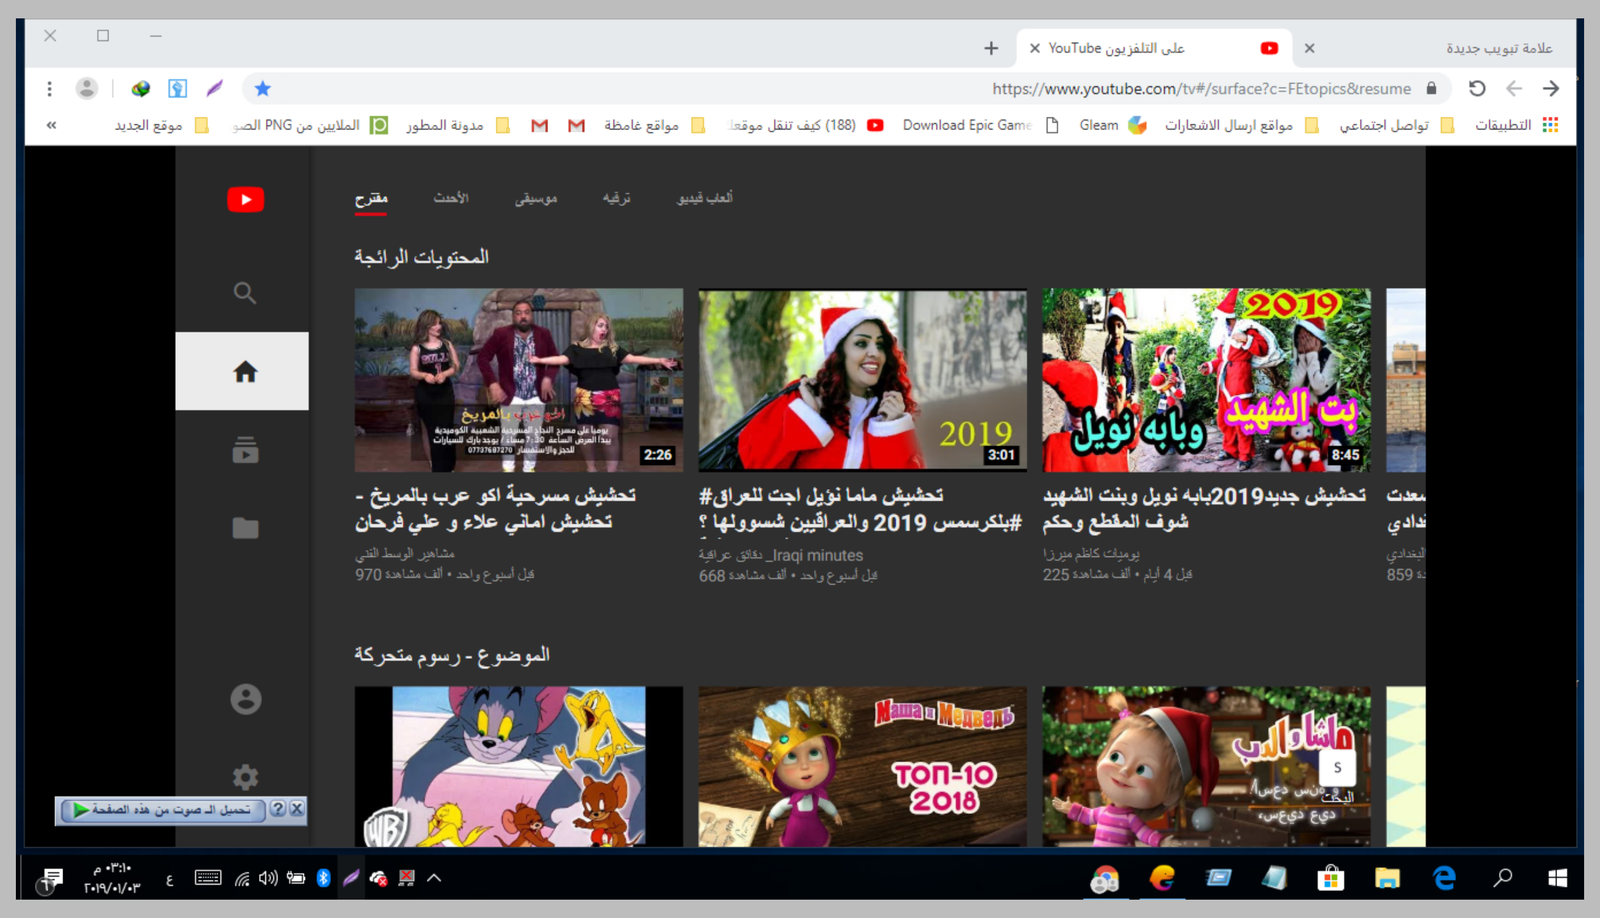Screen dimensions: 1600x918
Task: Switch to the ألعاب فيديو tab
Action: 705,198
